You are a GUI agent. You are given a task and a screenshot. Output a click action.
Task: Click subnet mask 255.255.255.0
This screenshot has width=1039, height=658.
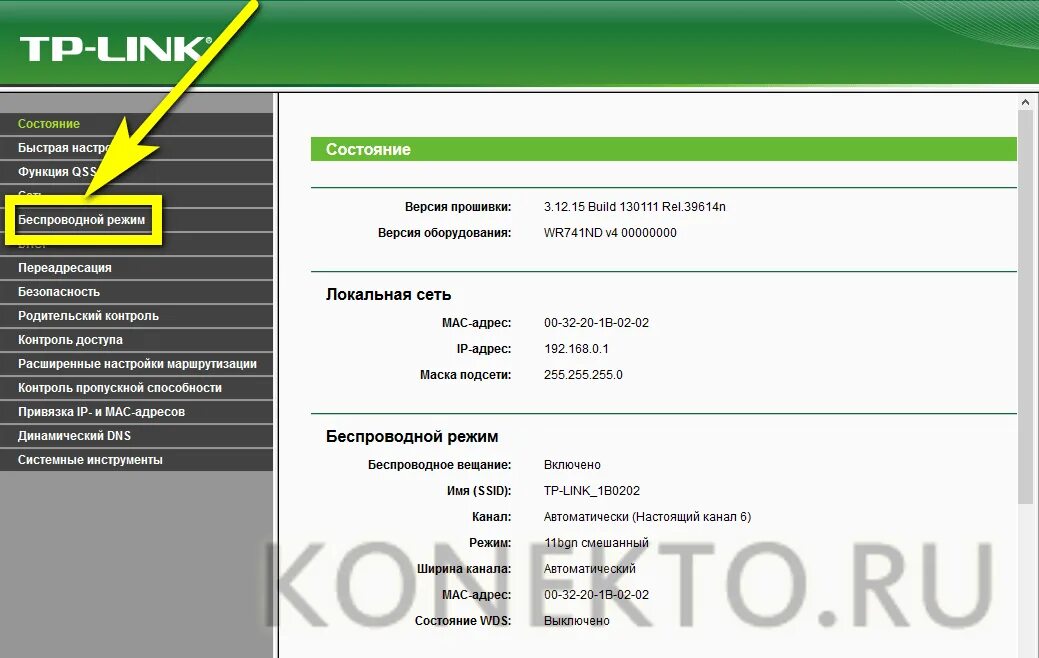(x=583, y=374)
